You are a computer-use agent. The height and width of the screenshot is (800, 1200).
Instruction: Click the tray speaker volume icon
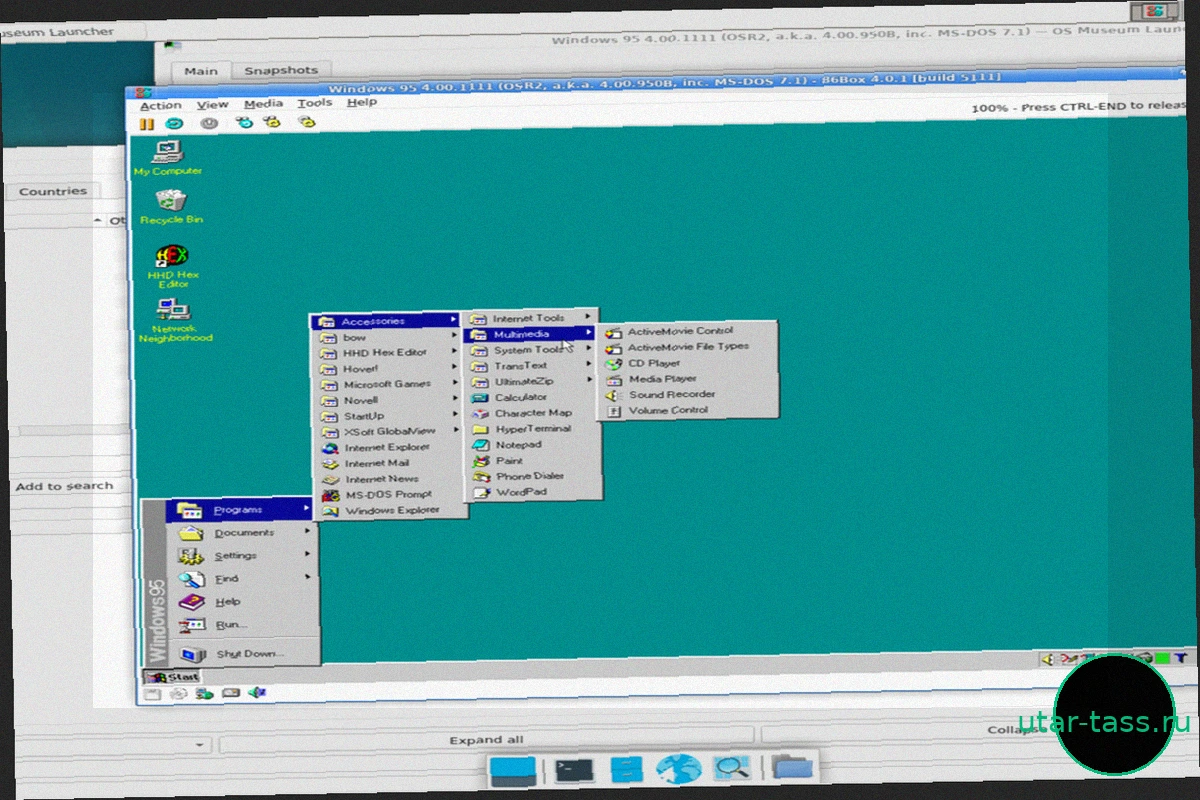[x=1048, y=659]
